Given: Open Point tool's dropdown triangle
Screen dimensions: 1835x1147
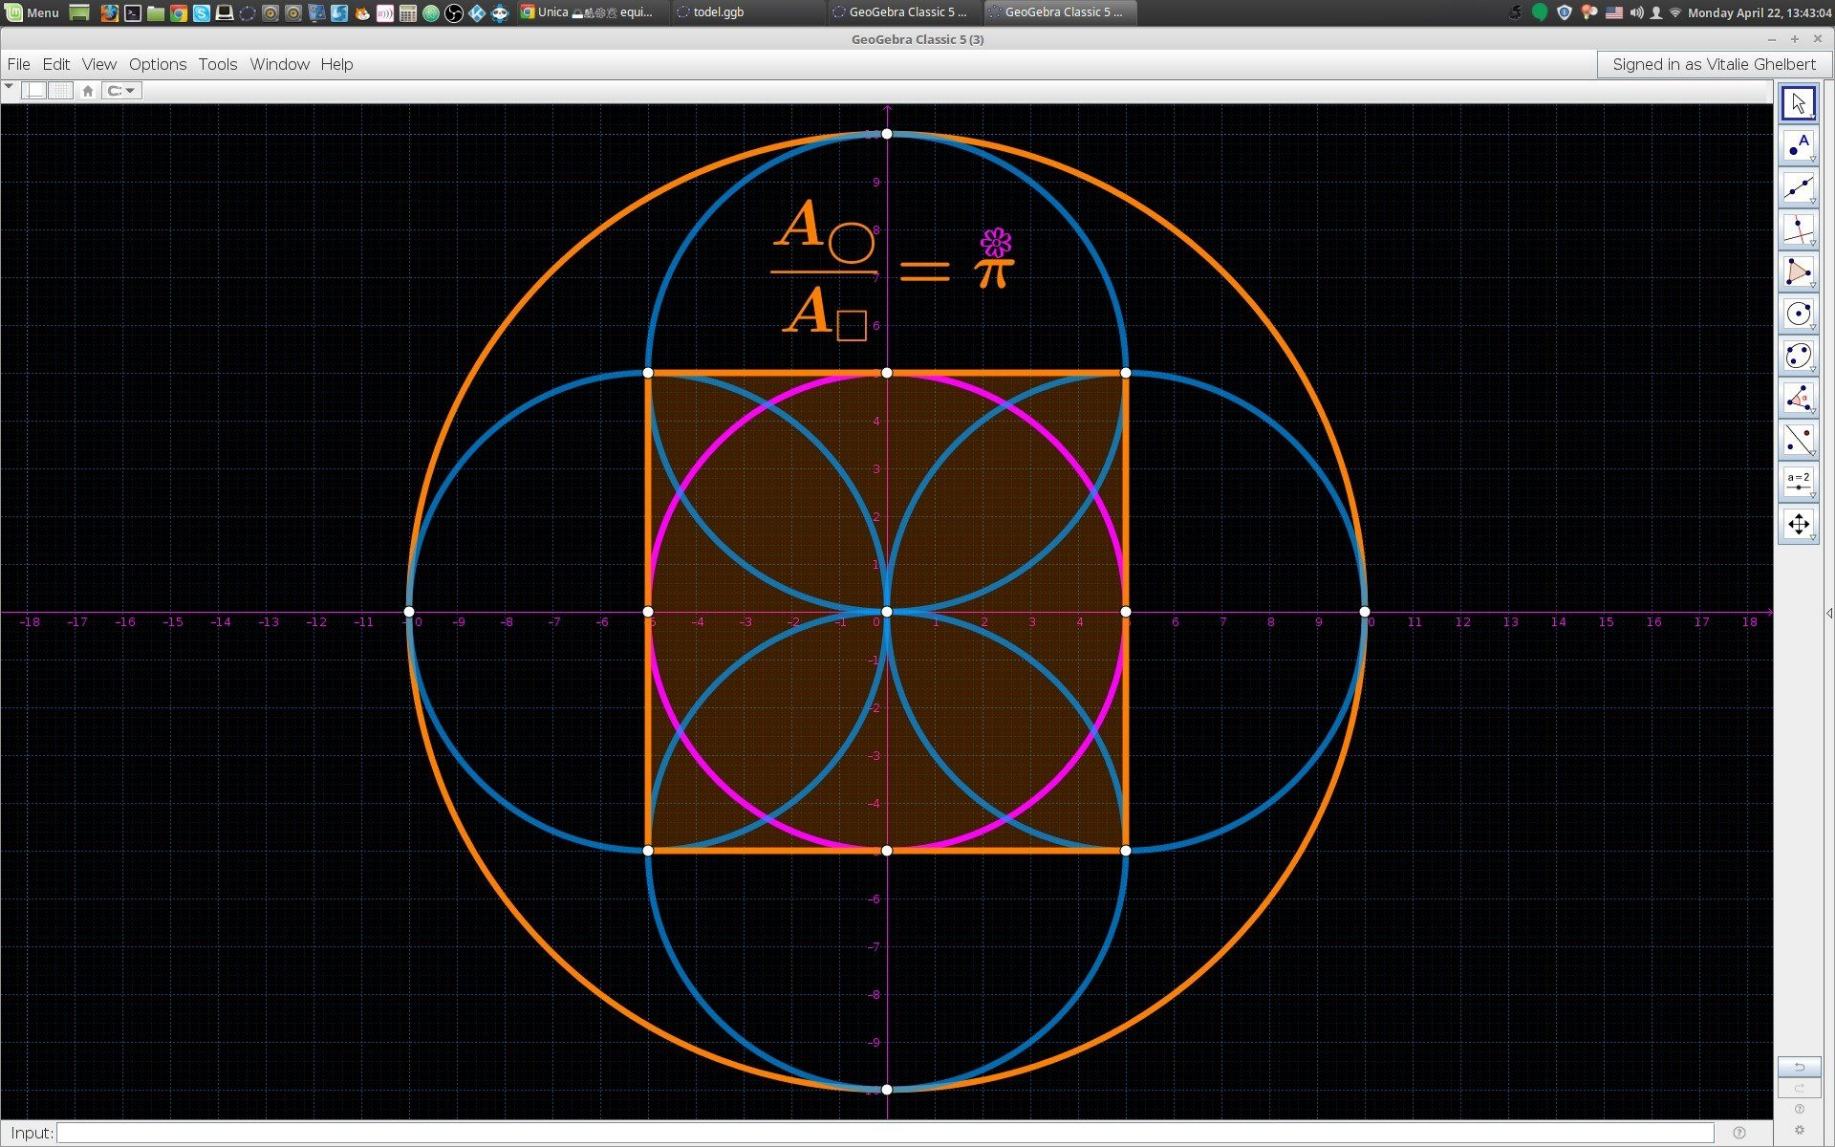Looking at the screenshot, I should (1812, 160).
